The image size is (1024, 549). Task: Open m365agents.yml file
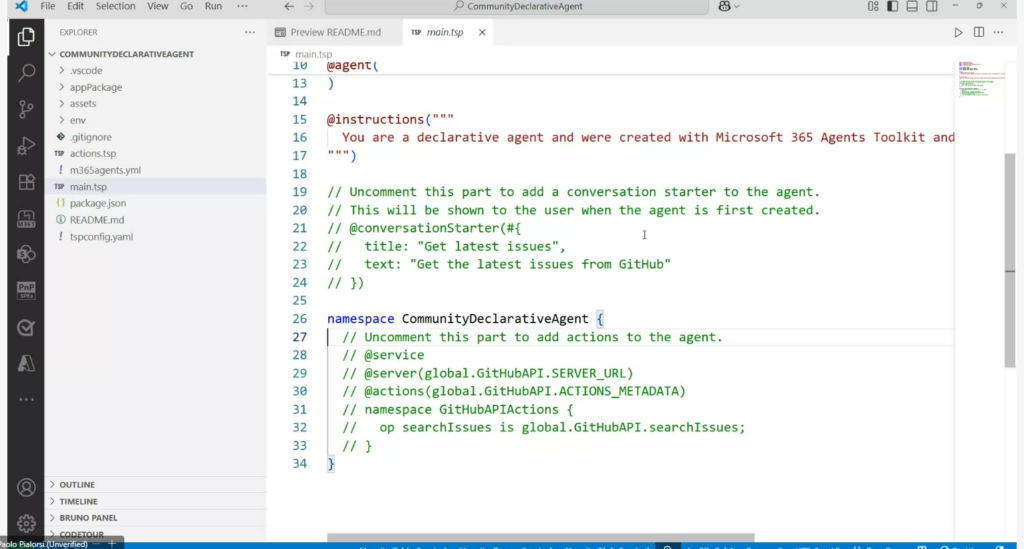click(157, 170)
